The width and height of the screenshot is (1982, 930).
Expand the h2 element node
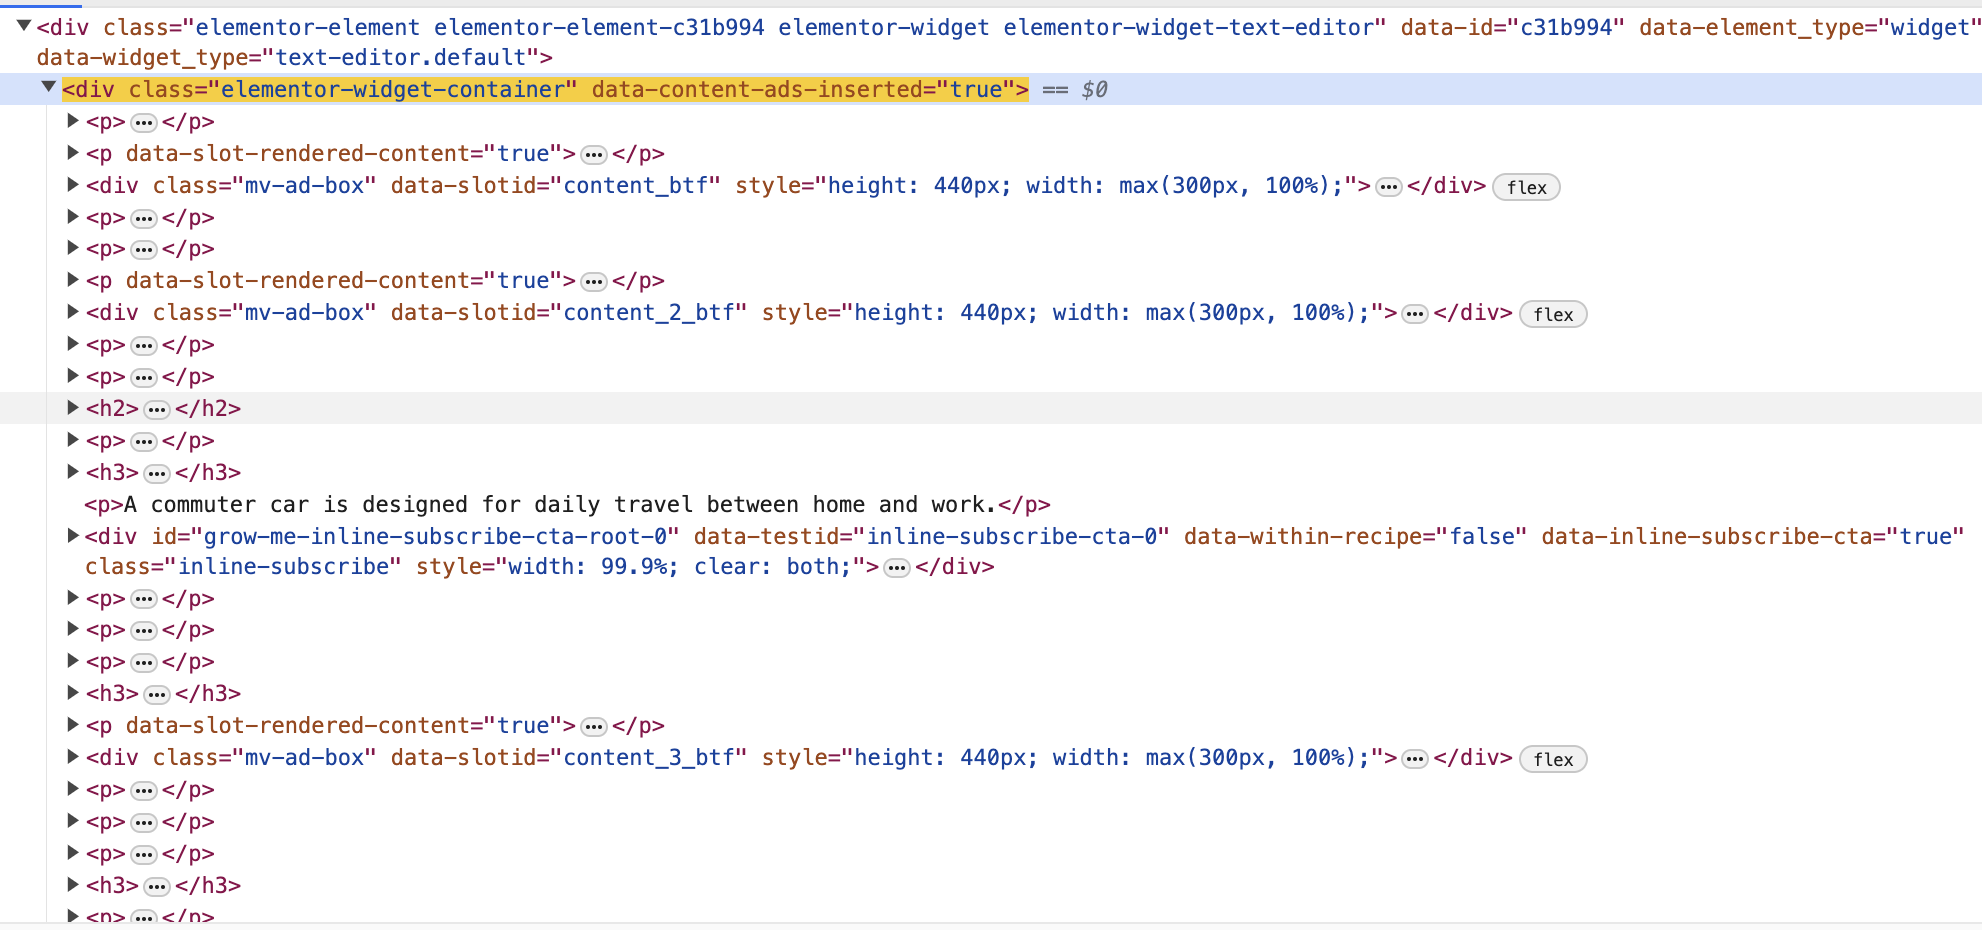coord(73,408)
